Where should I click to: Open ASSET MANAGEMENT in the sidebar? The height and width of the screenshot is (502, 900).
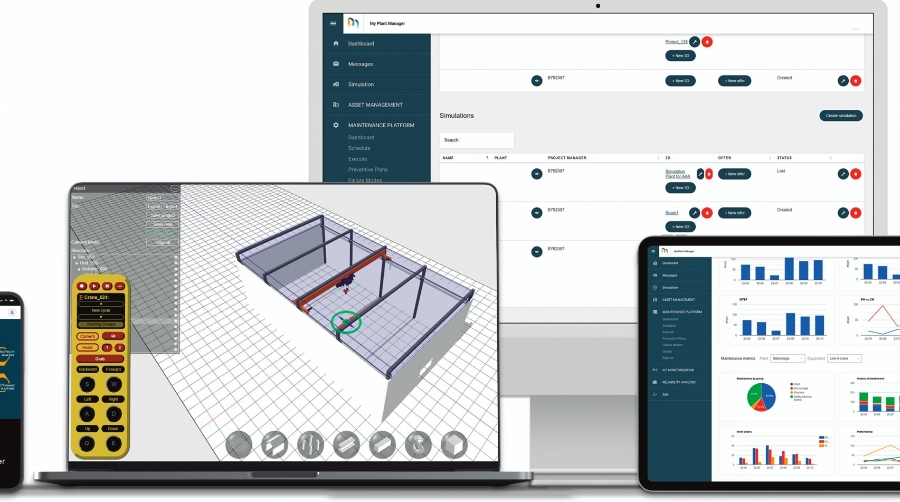(x=375, y=104)
